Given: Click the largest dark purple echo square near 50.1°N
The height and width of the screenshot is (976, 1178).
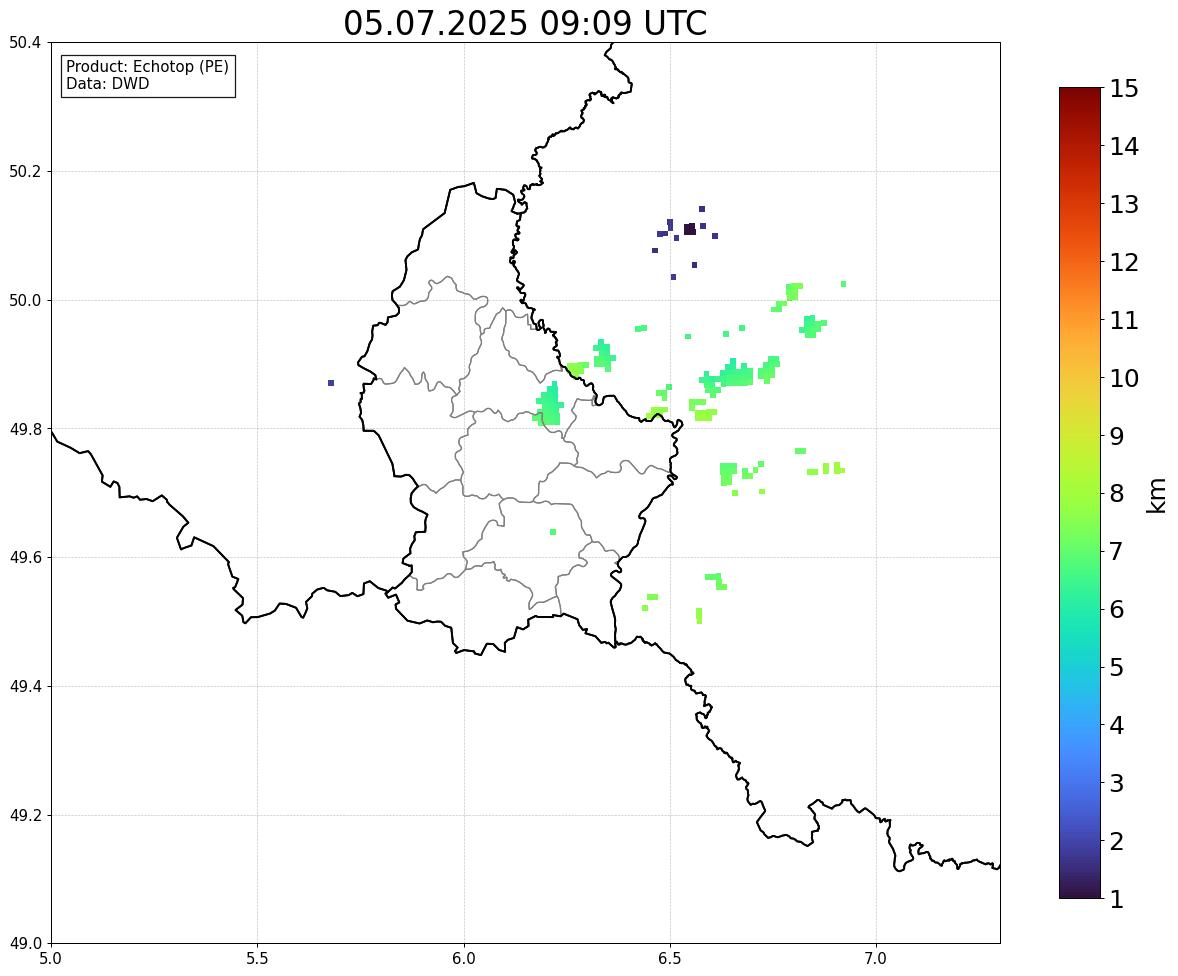Looking at the screenshot, I should pyautogui.click(x=690, y=229).
